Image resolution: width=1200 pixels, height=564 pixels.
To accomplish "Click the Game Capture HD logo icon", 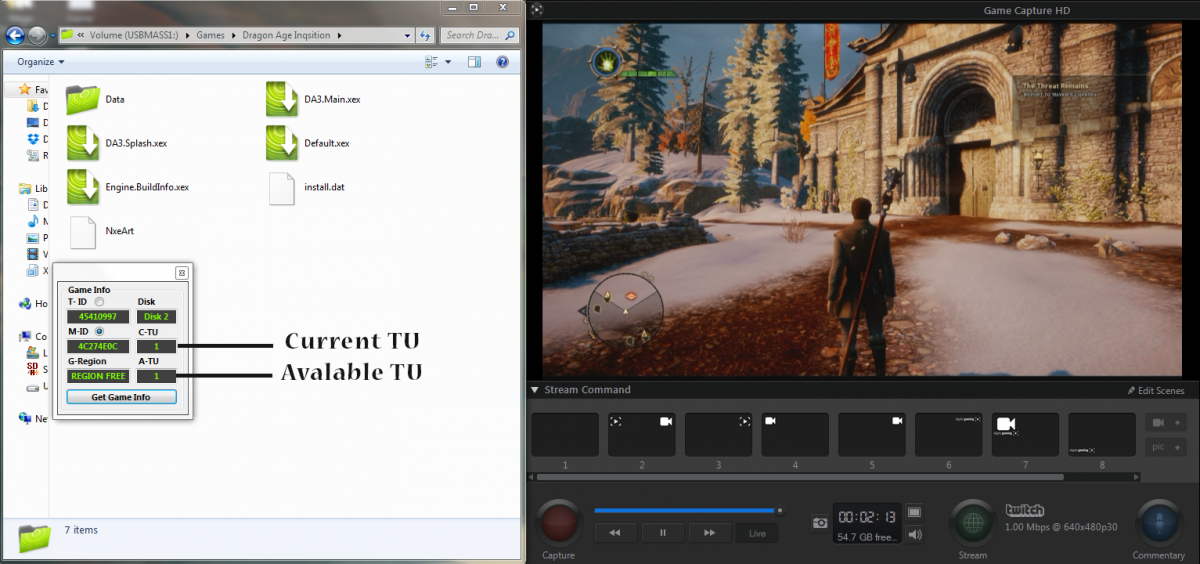I will pos(538,9).
